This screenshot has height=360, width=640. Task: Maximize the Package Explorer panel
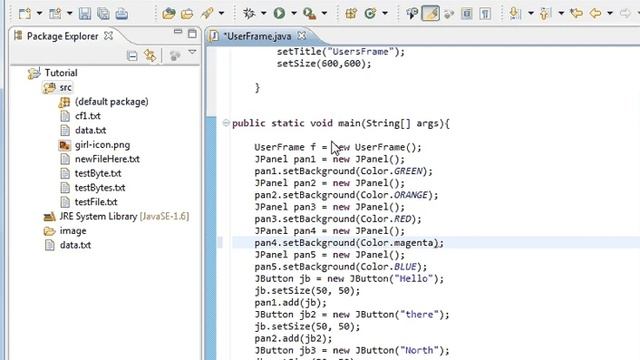[x=192, y=33]
